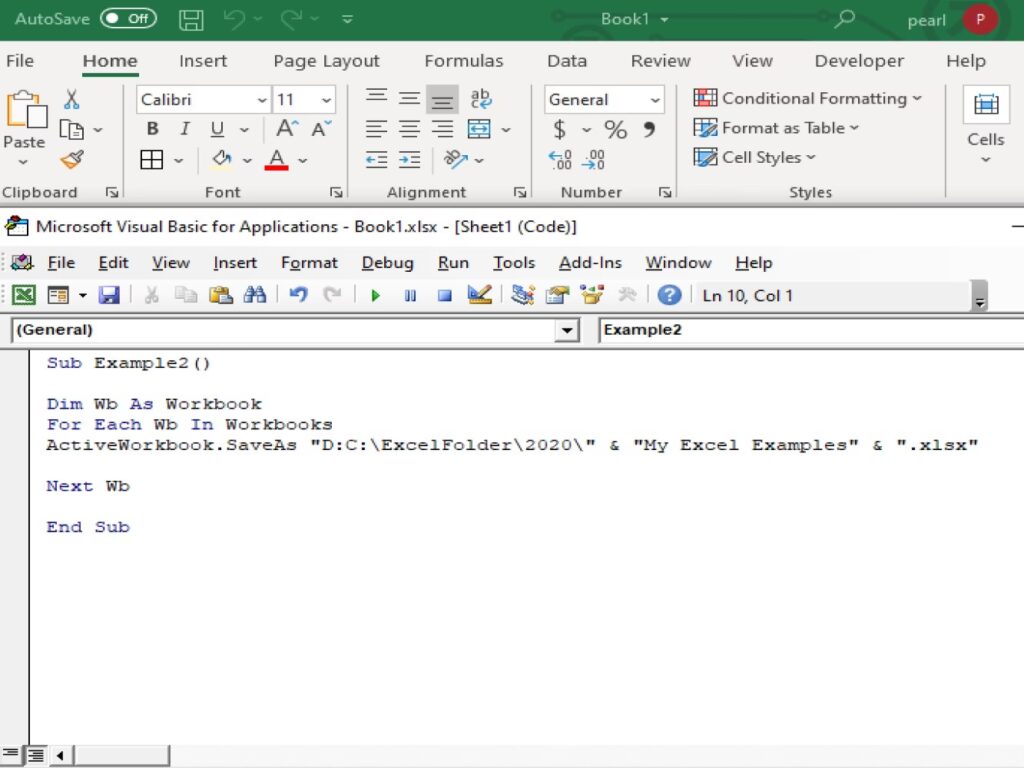Toggle AutoSave switch

[x=128, y=18]
